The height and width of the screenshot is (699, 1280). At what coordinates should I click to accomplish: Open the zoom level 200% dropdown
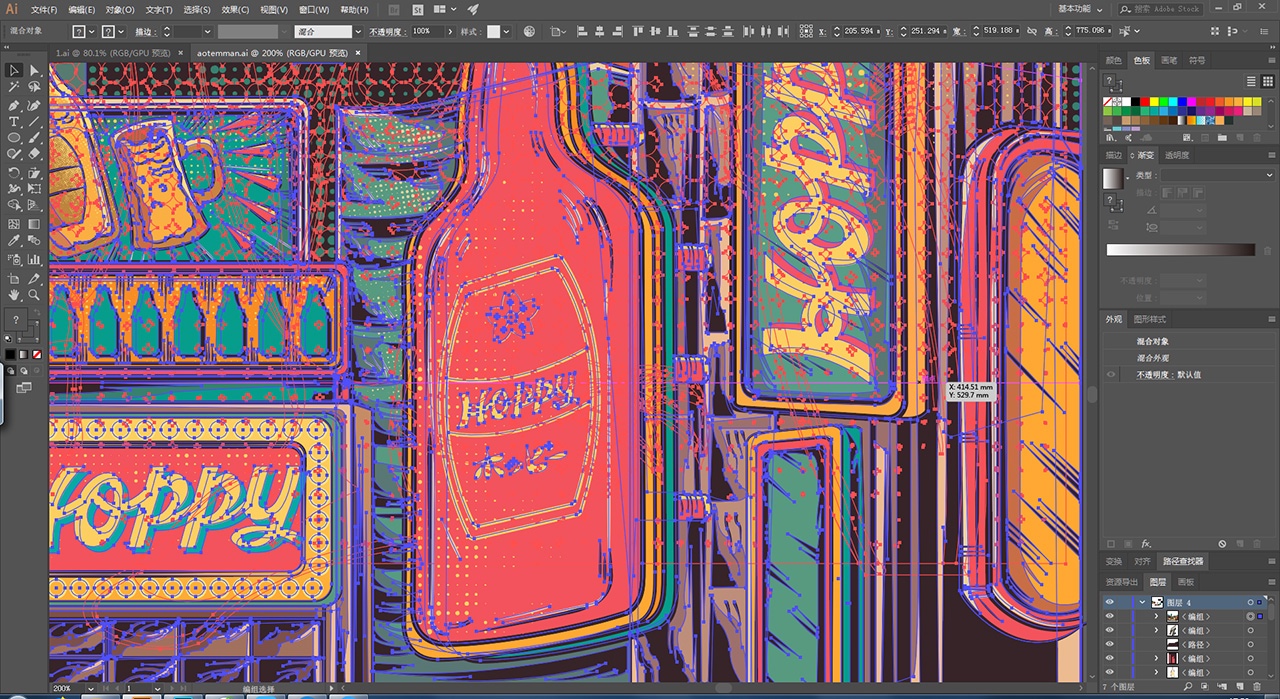(90, 689)
